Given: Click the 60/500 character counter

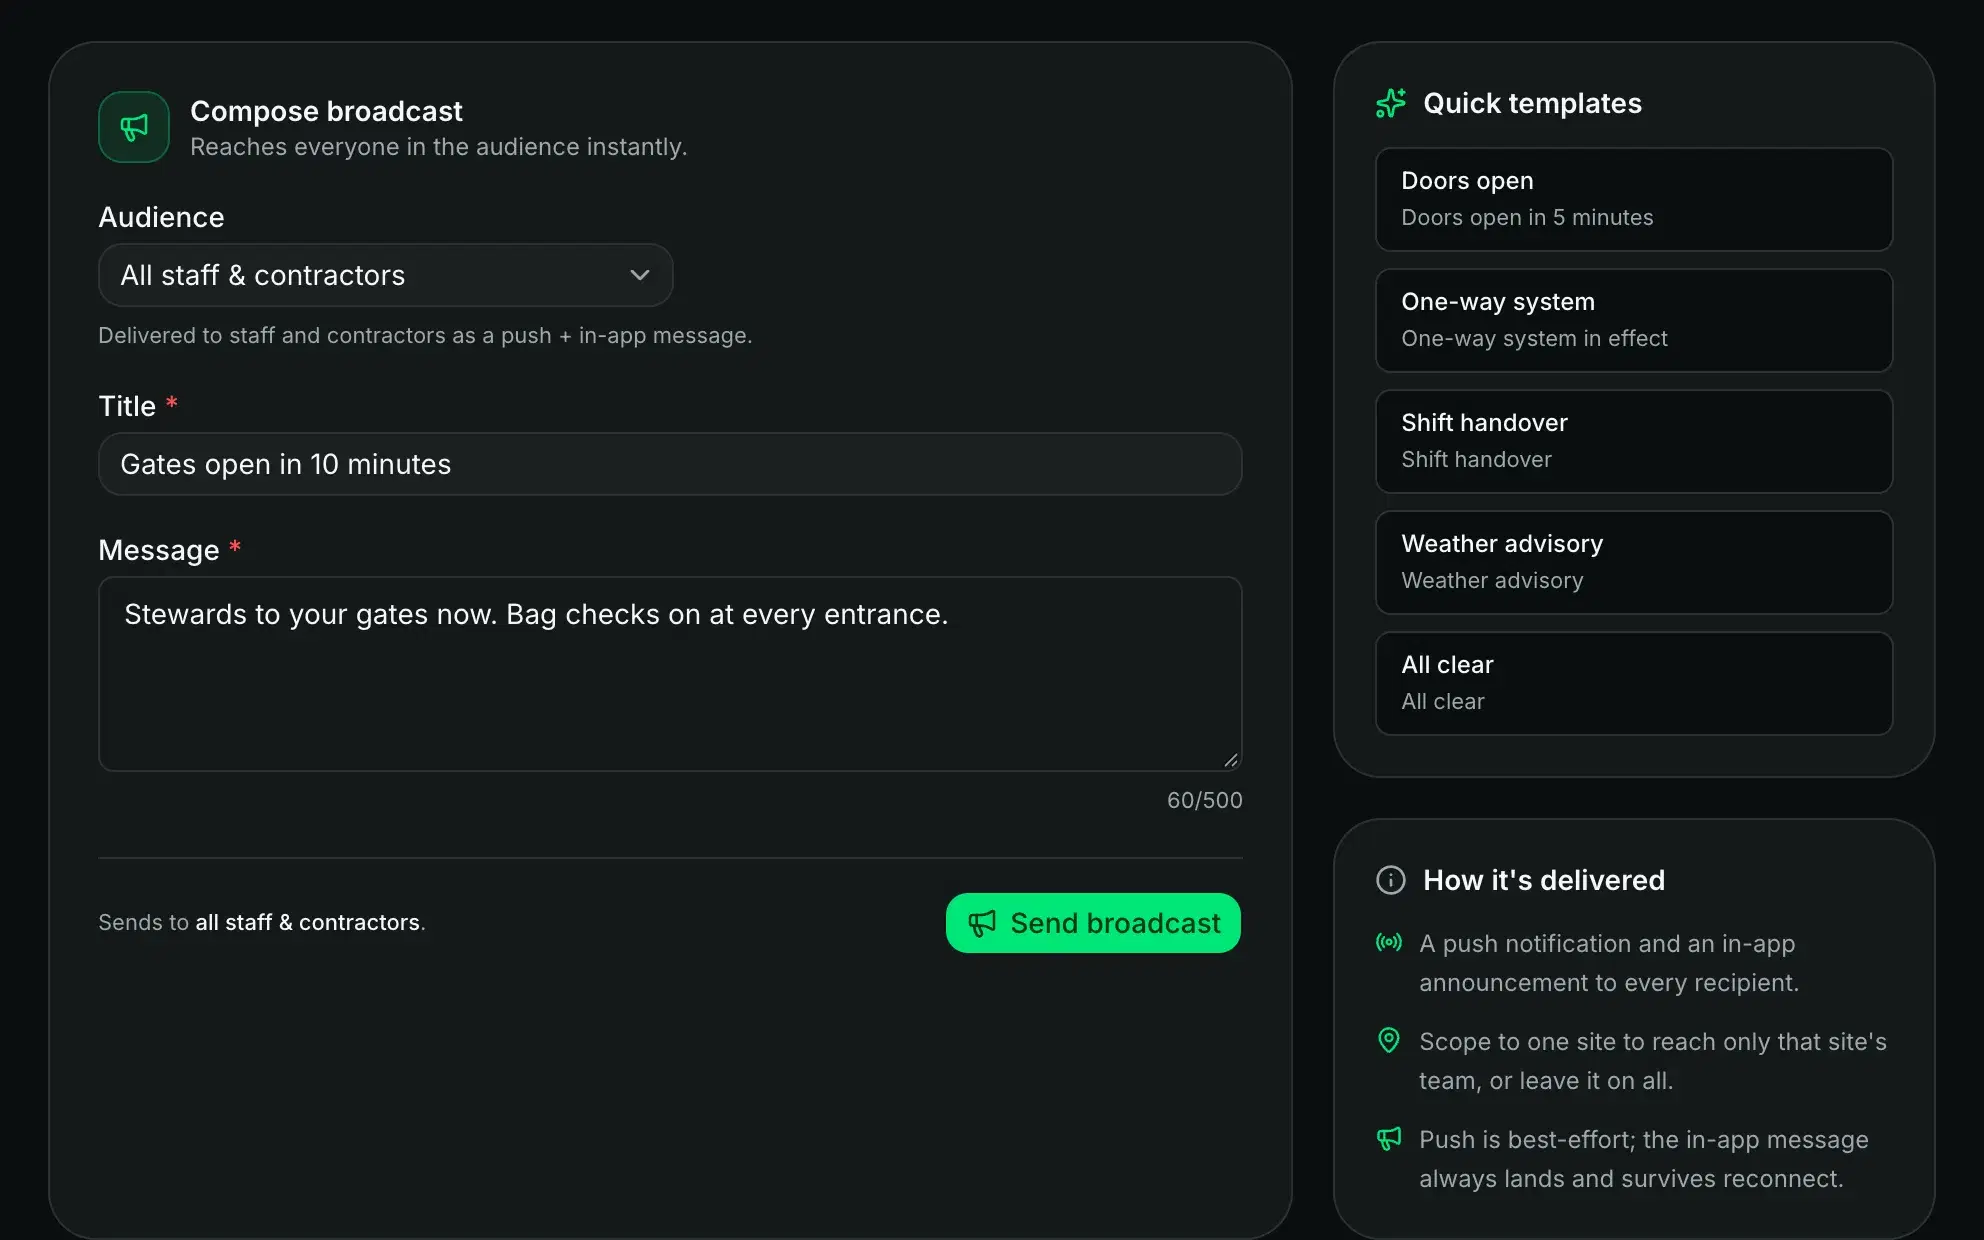Looking at the screenshot, I should coord(1204,800).
